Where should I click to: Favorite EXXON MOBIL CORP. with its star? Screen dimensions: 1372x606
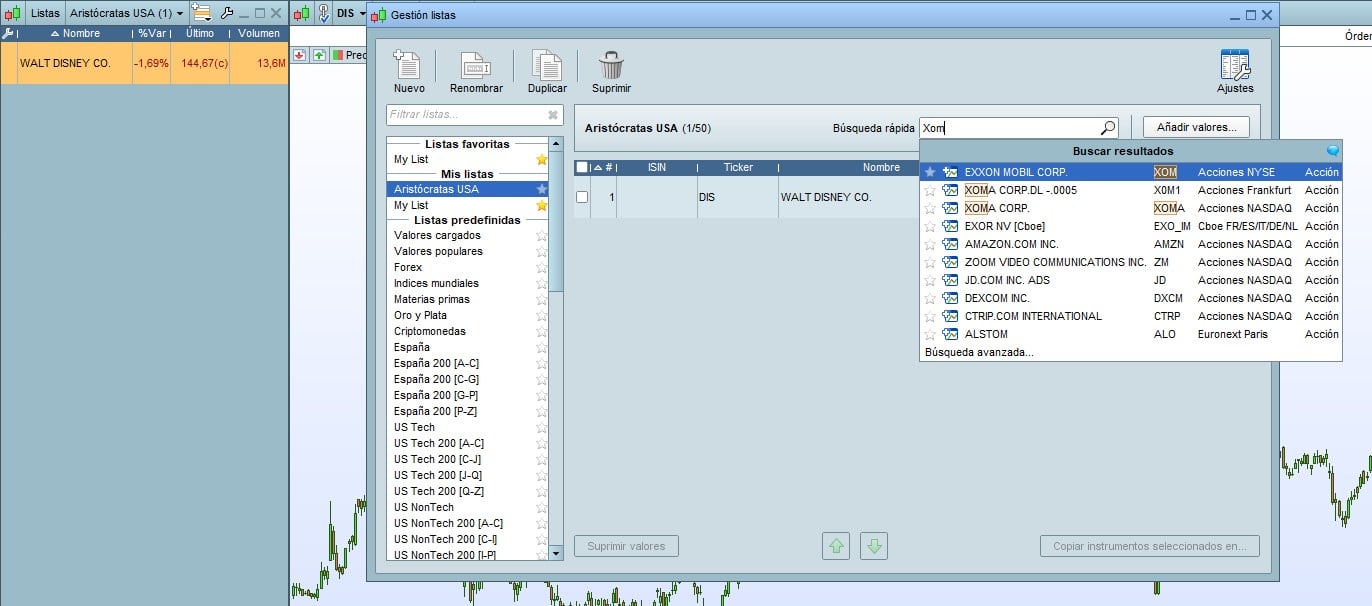click(x=930, y=172)
